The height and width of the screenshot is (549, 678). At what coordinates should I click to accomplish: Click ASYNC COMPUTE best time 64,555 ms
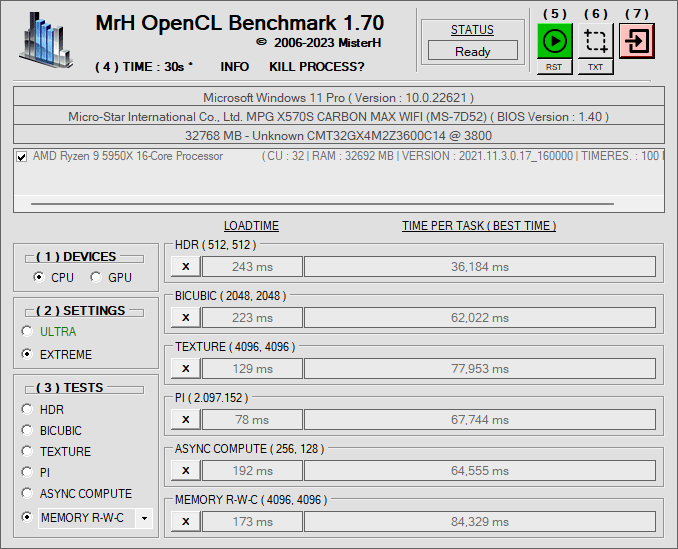[480, 471]
